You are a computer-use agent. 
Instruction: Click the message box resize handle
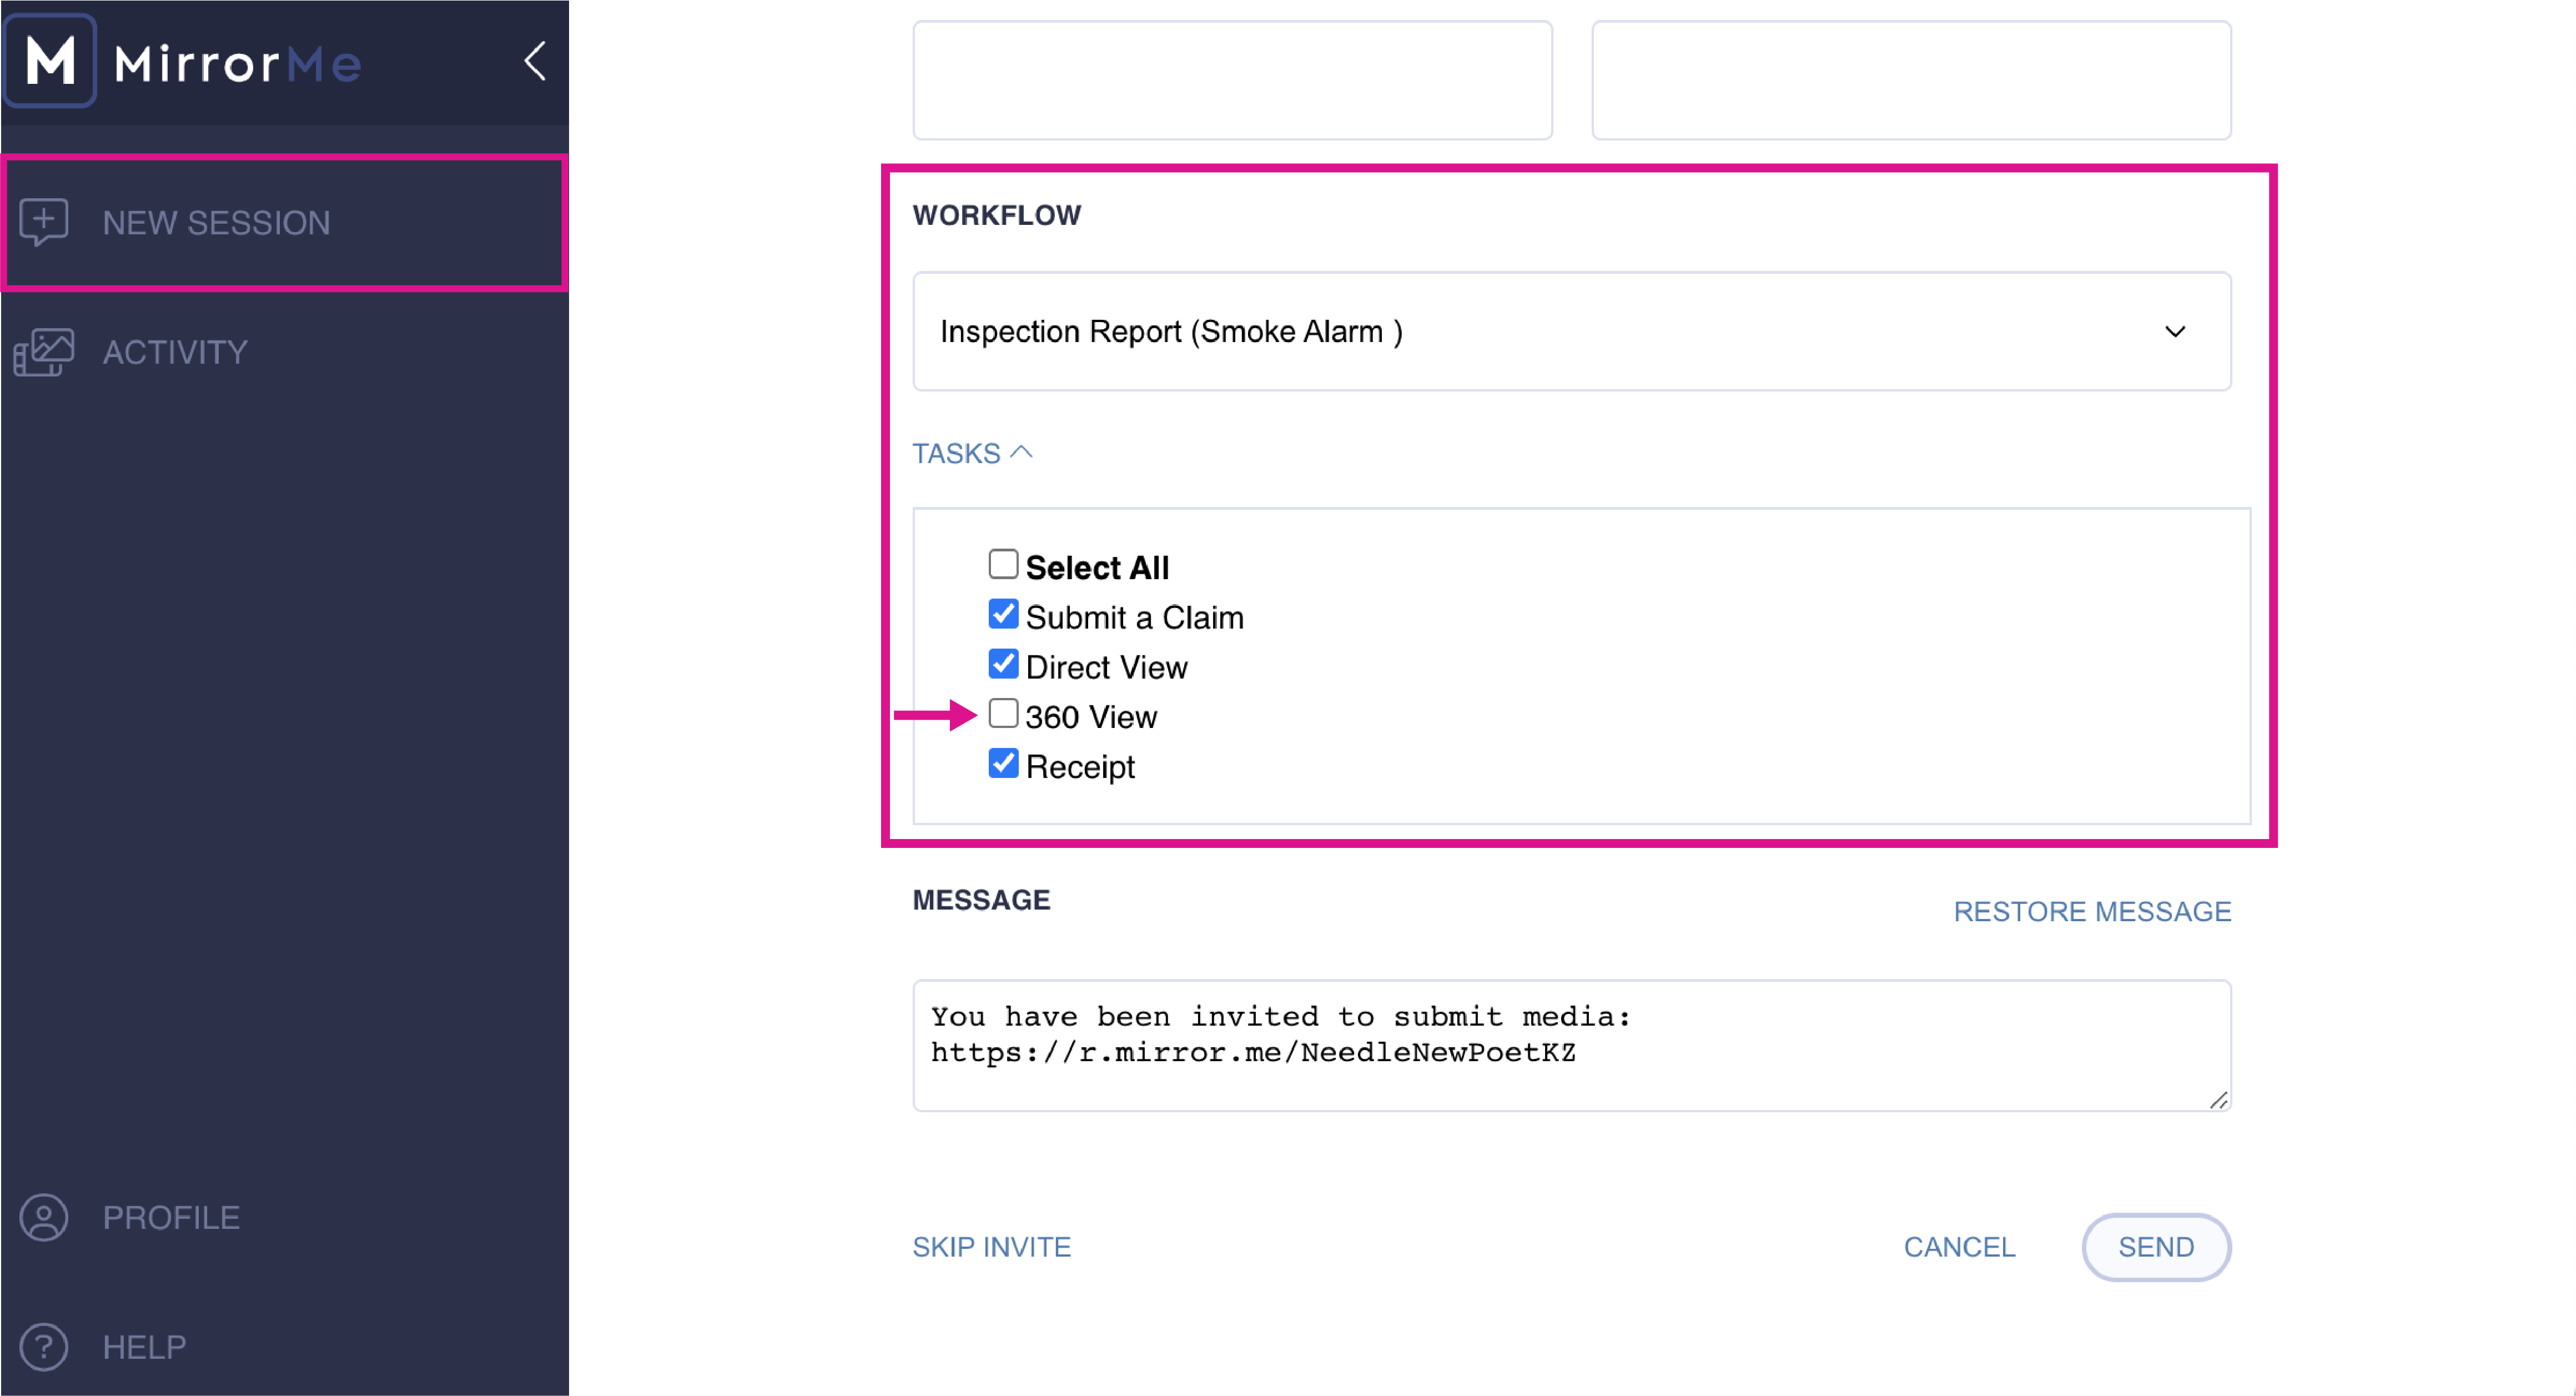pos(2218,1099)
